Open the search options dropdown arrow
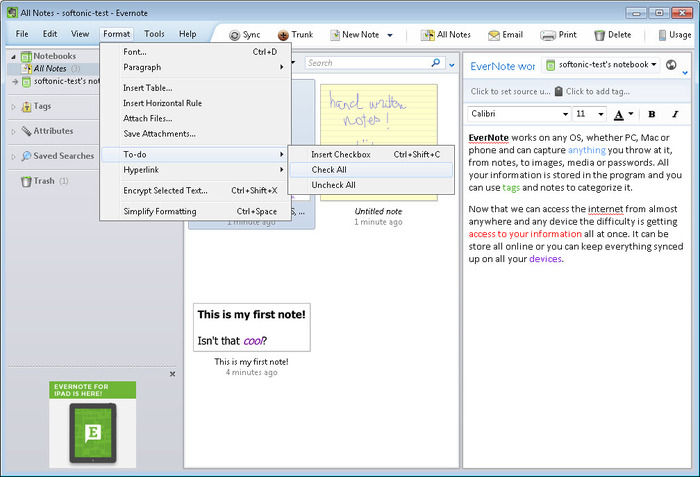 (x=452, y=65)
